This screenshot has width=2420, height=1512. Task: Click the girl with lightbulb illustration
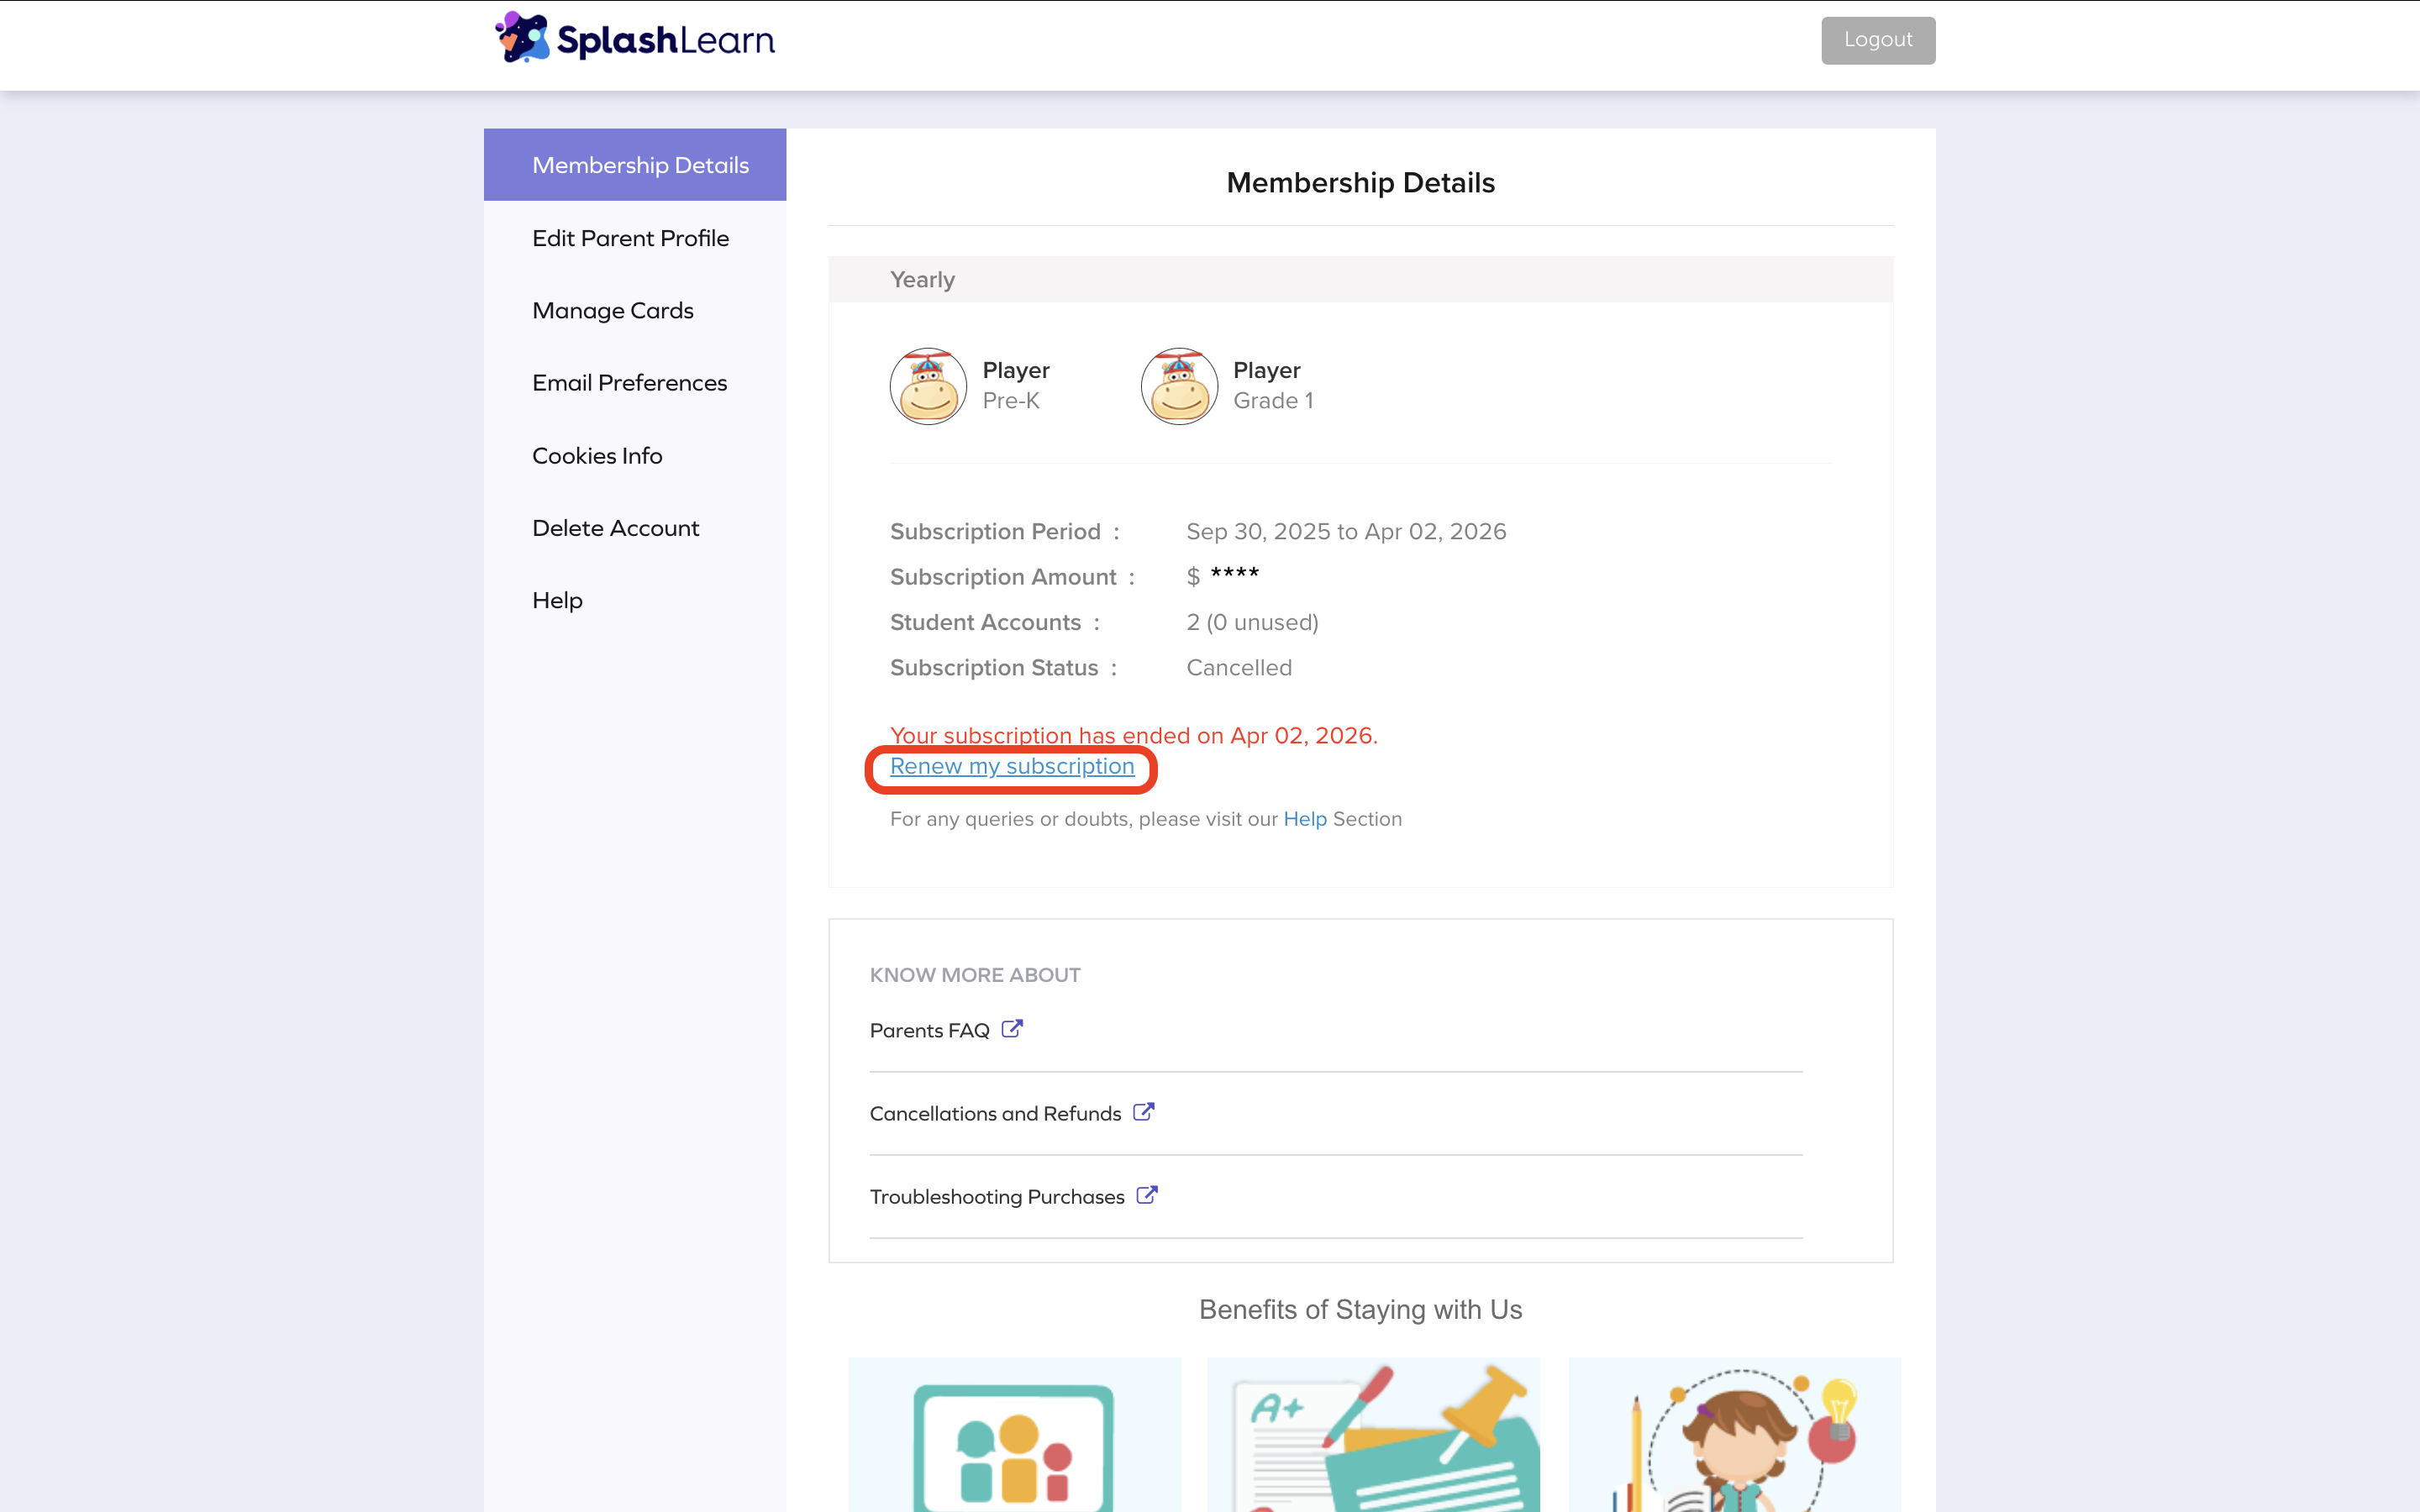(x=1735, y=1435)
